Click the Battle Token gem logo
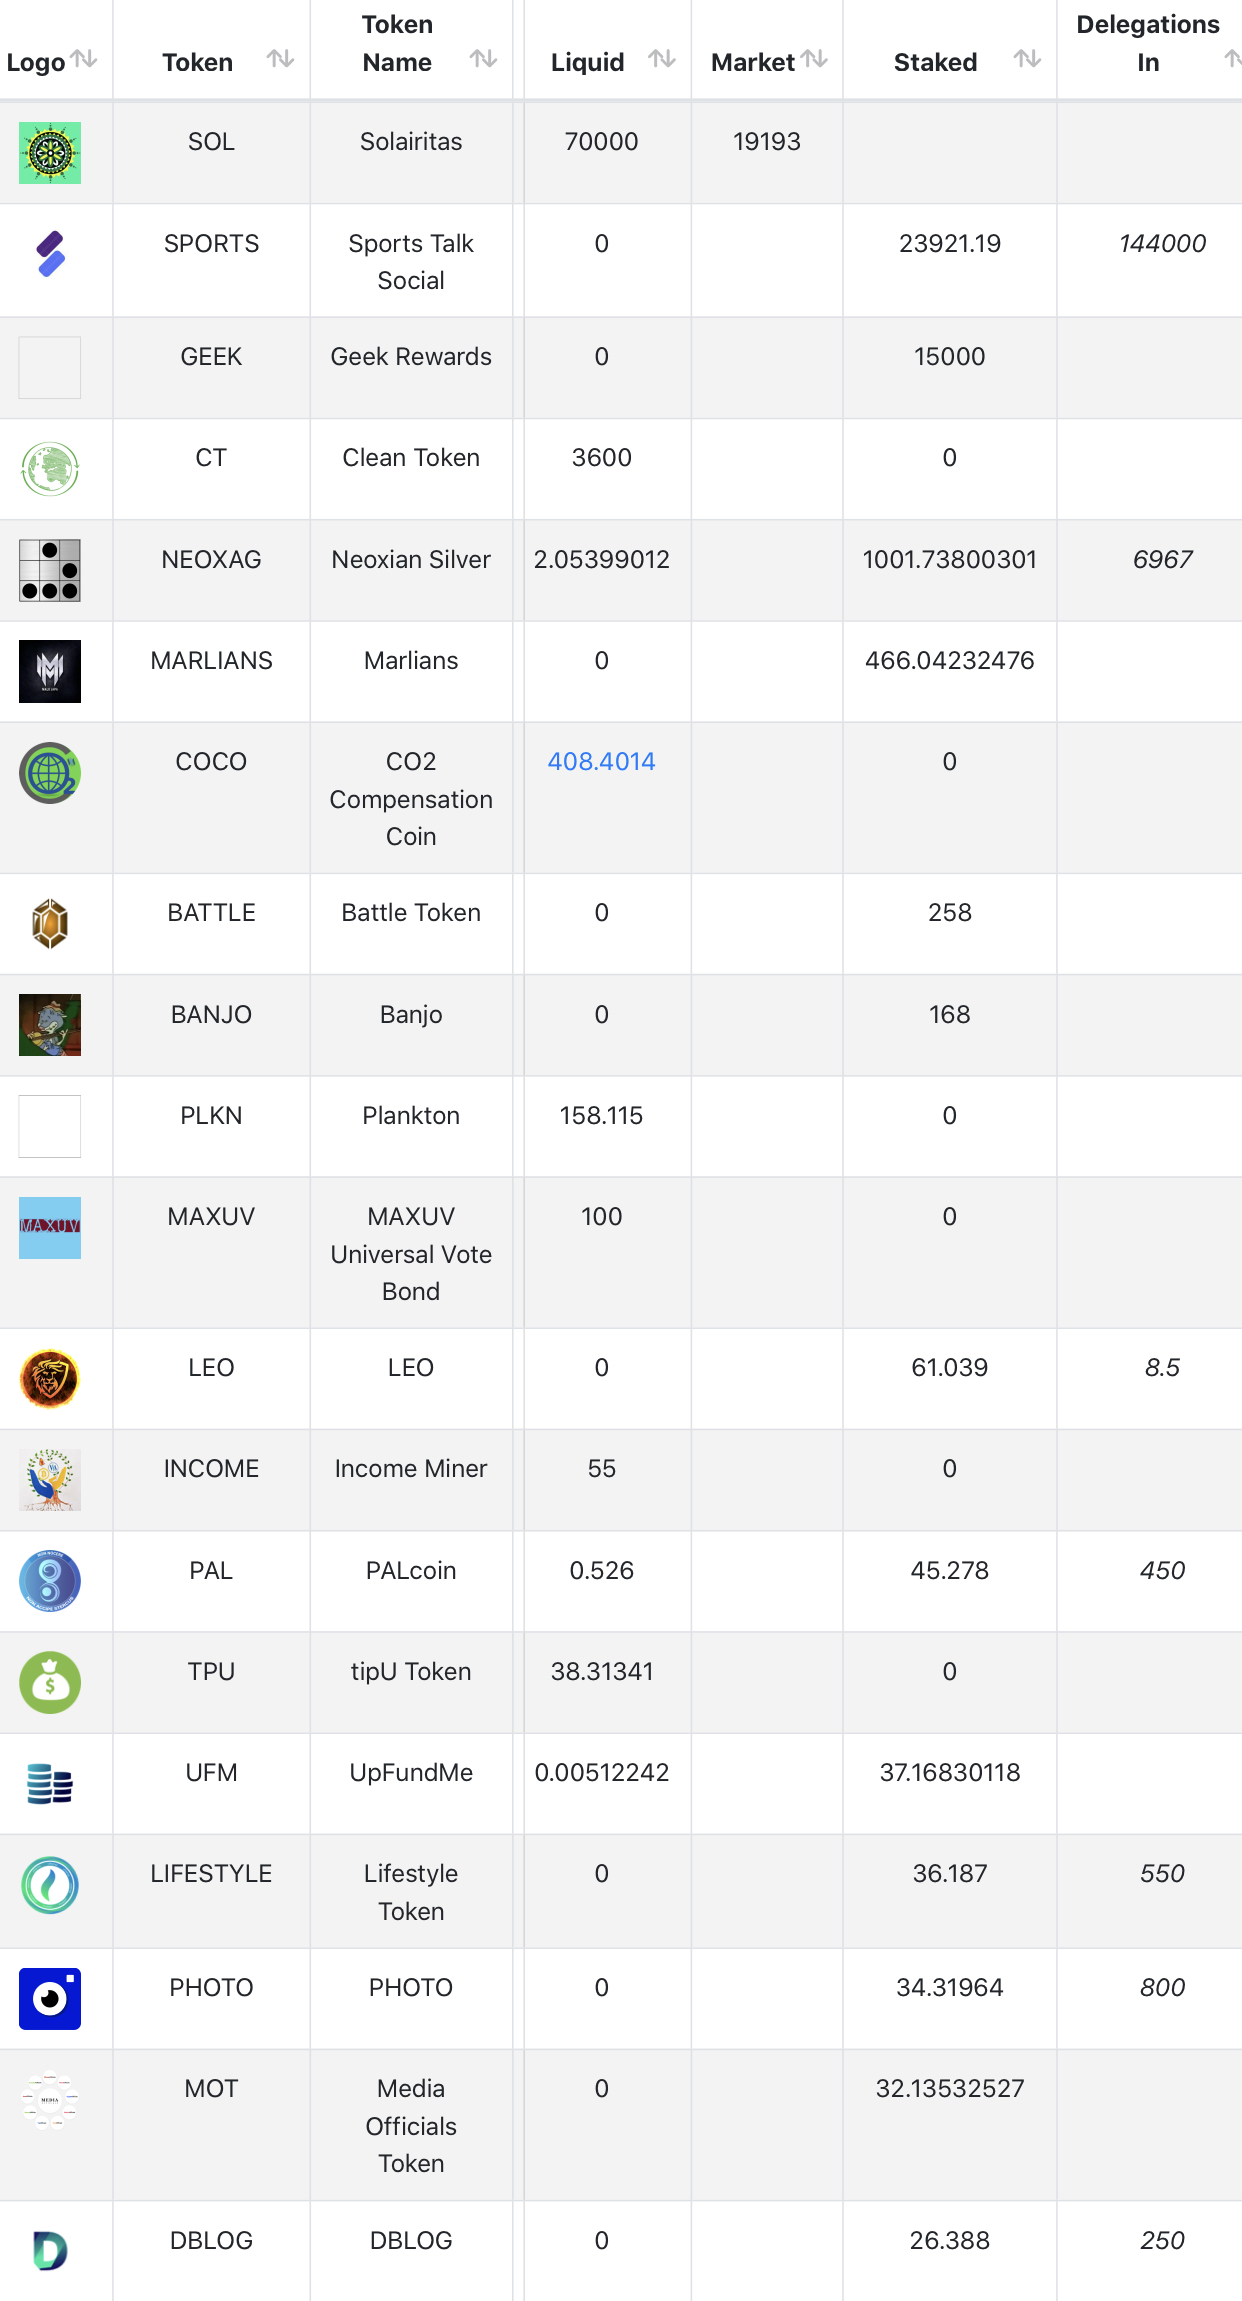The width and height of the screenshot is (1242, 2301). [x=50, y=924]
